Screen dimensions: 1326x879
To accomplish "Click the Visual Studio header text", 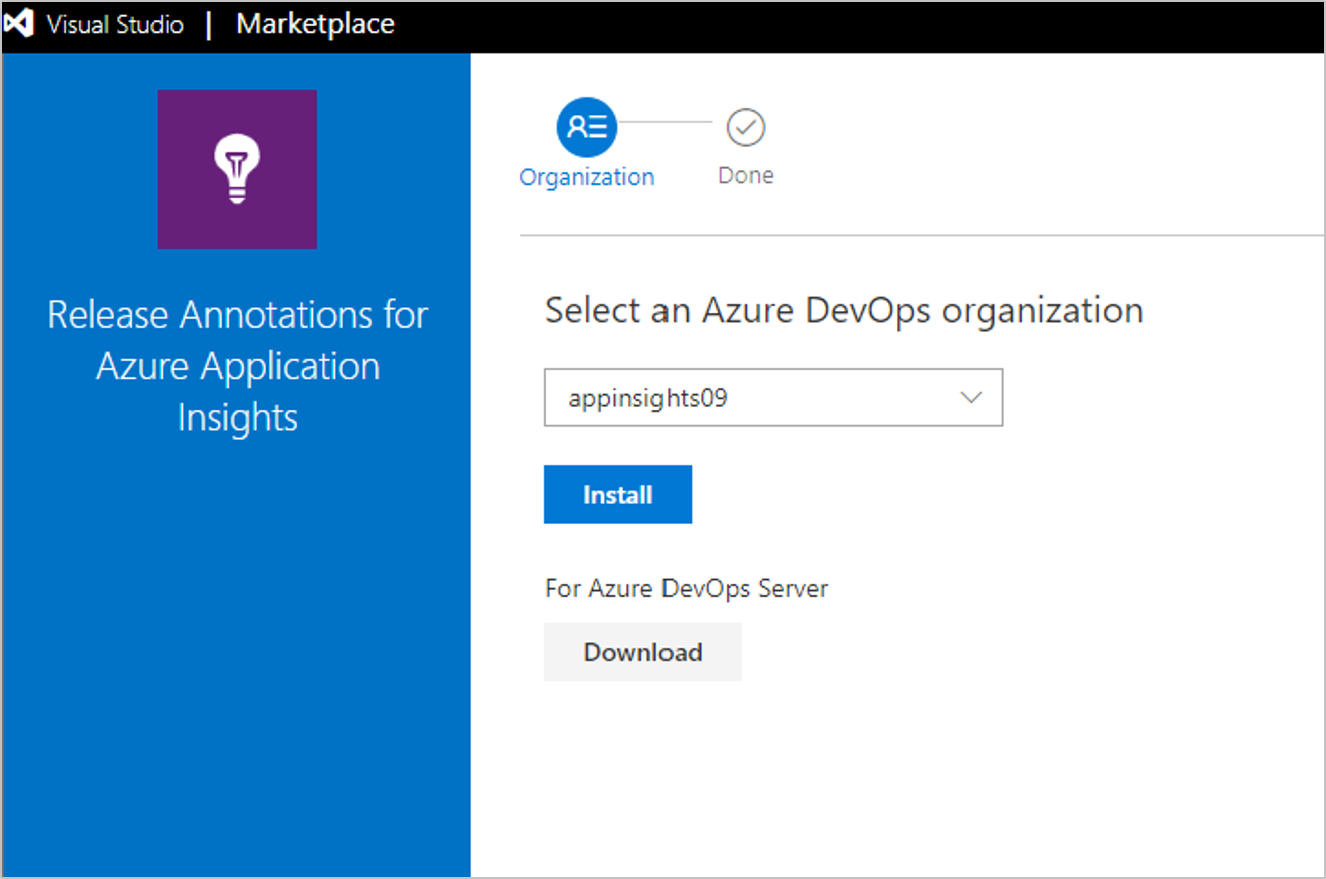I will click(115, 25).
